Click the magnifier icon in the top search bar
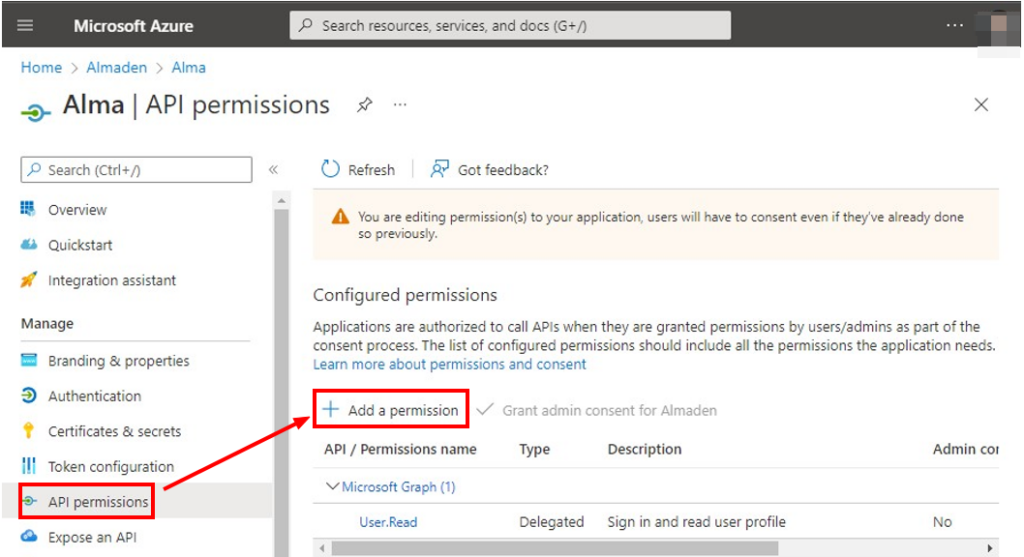Image resolution: width=1024 pixels, height=557 pixels. [305, 25]
